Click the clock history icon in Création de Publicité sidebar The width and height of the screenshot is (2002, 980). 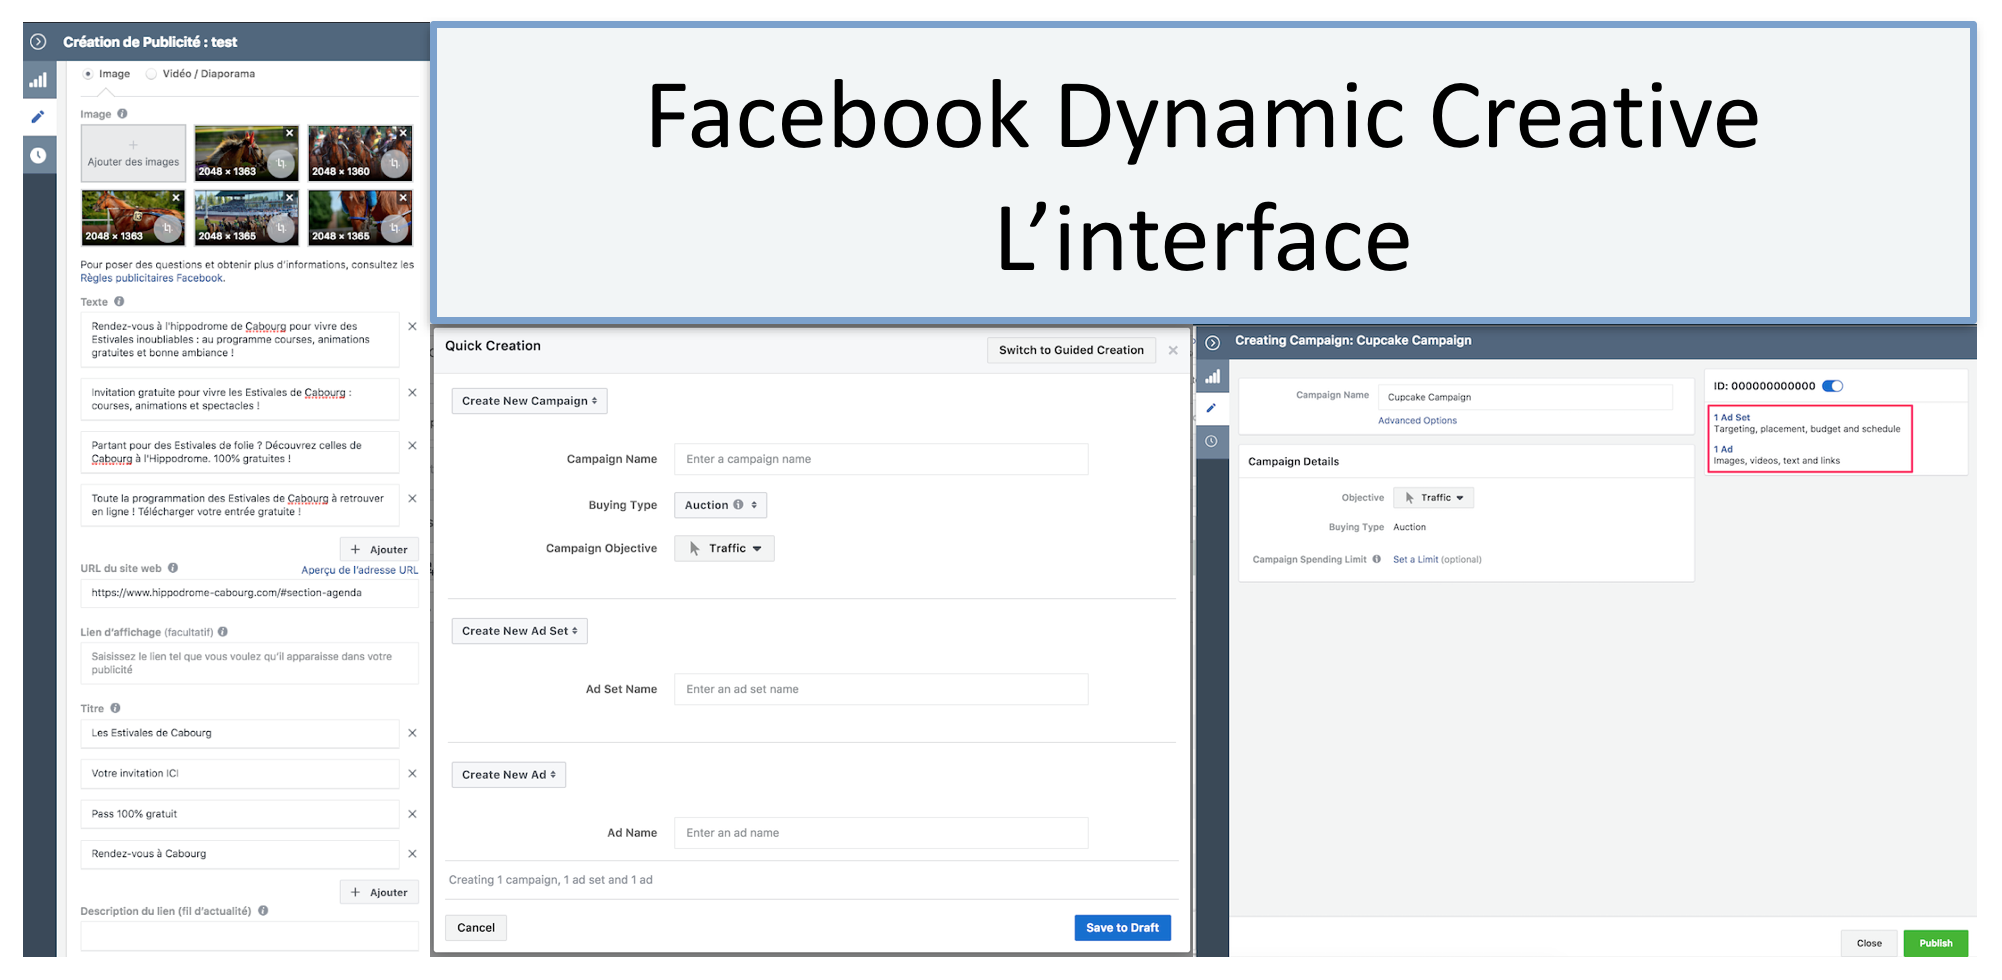(38, 155)
